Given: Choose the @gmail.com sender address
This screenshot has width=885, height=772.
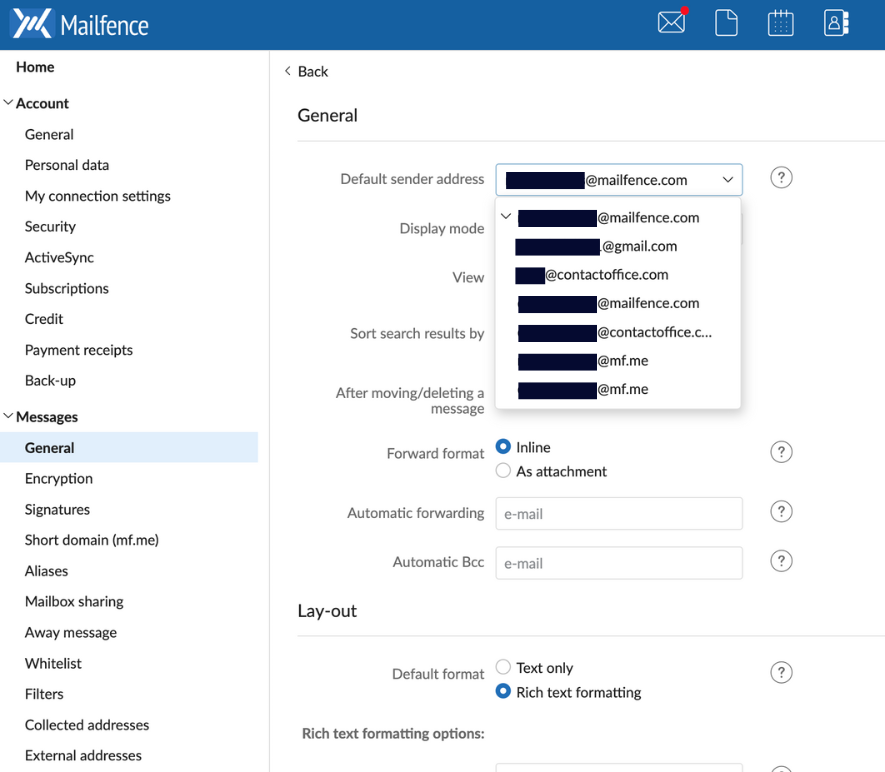Looking at the screenshot, I should coord(618,246).
